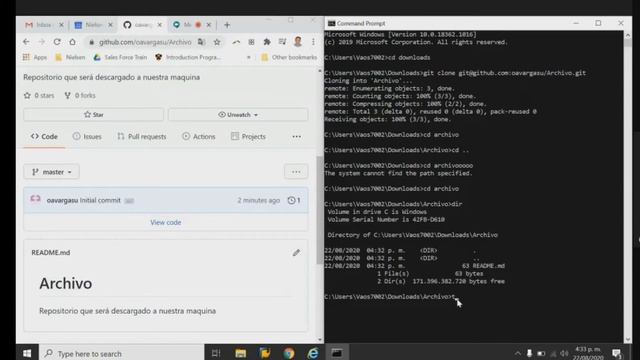This screenshot has width=640, height=360.
Task: Click the translate icon in address bar
Action: pyautogui.click(x=201, y=42)
